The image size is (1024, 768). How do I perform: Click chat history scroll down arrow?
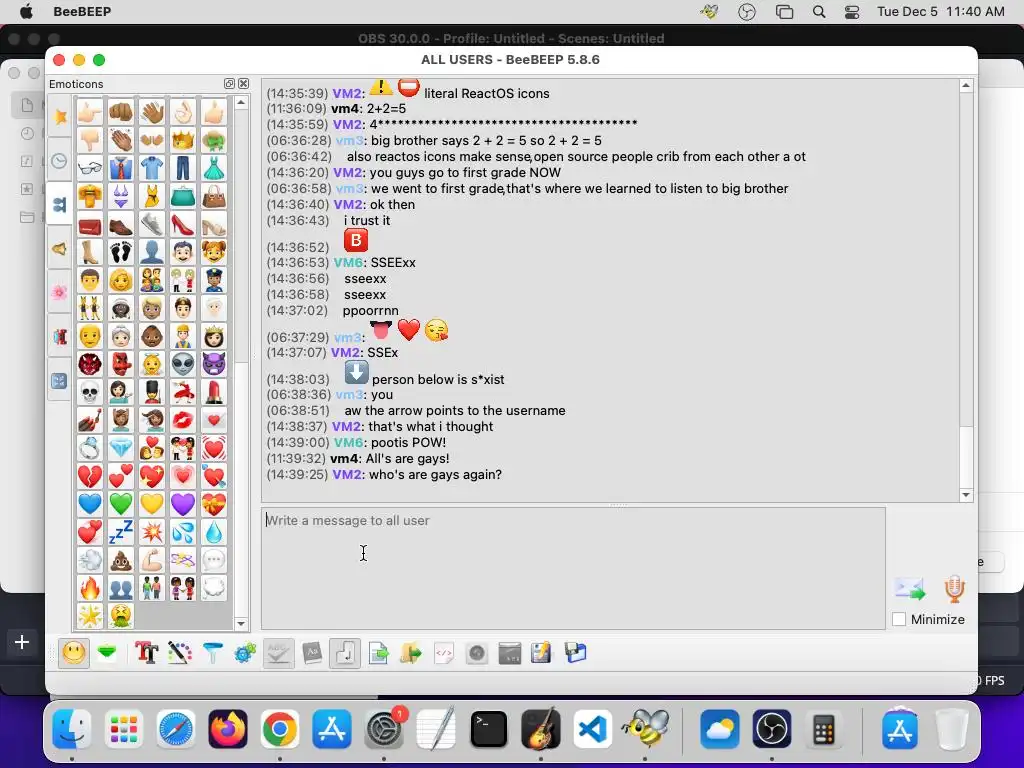[966, 495]
